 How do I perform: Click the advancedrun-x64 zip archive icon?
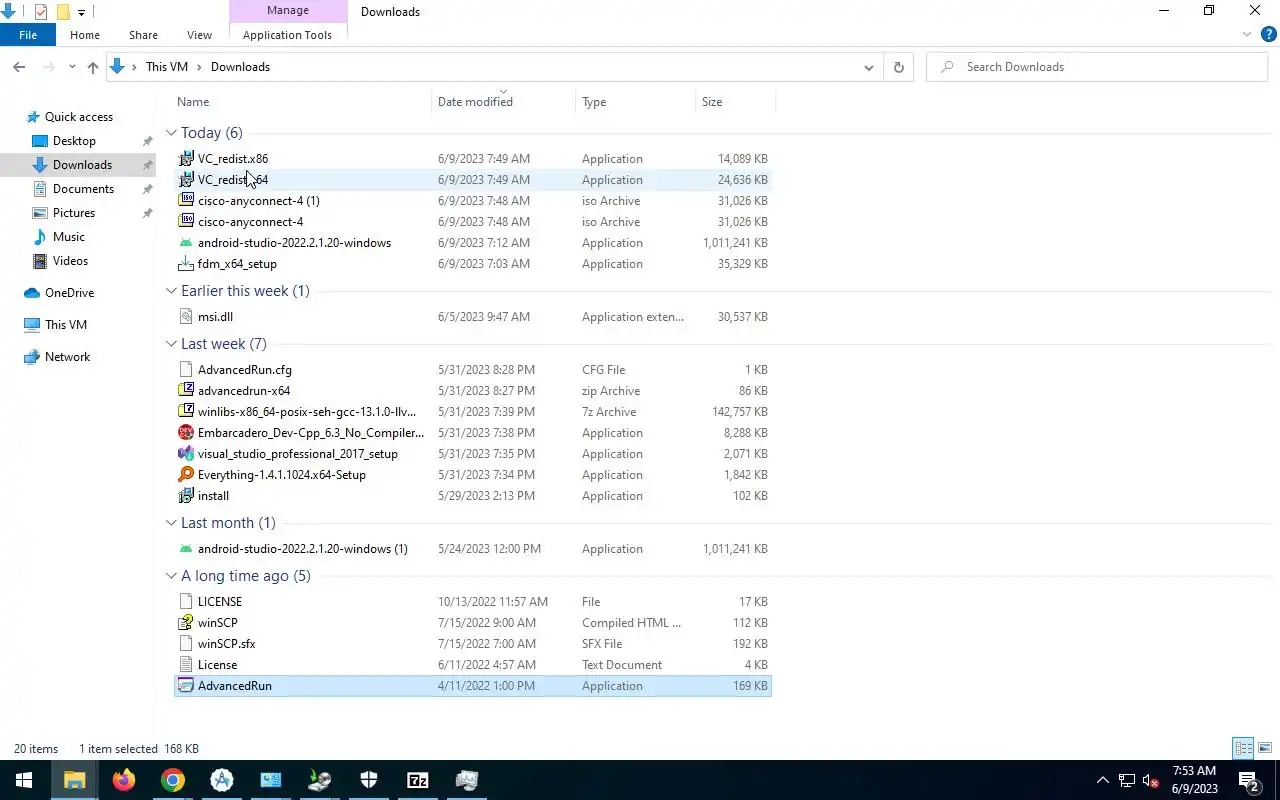click(186, 391)
